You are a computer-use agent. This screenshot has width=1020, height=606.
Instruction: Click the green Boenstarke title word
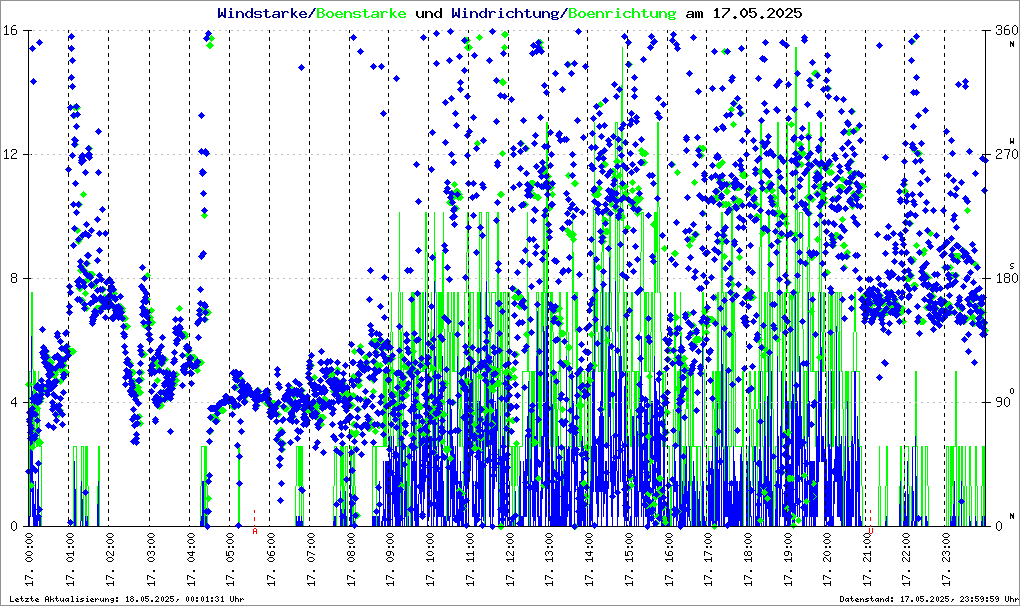tap(362, 14)
